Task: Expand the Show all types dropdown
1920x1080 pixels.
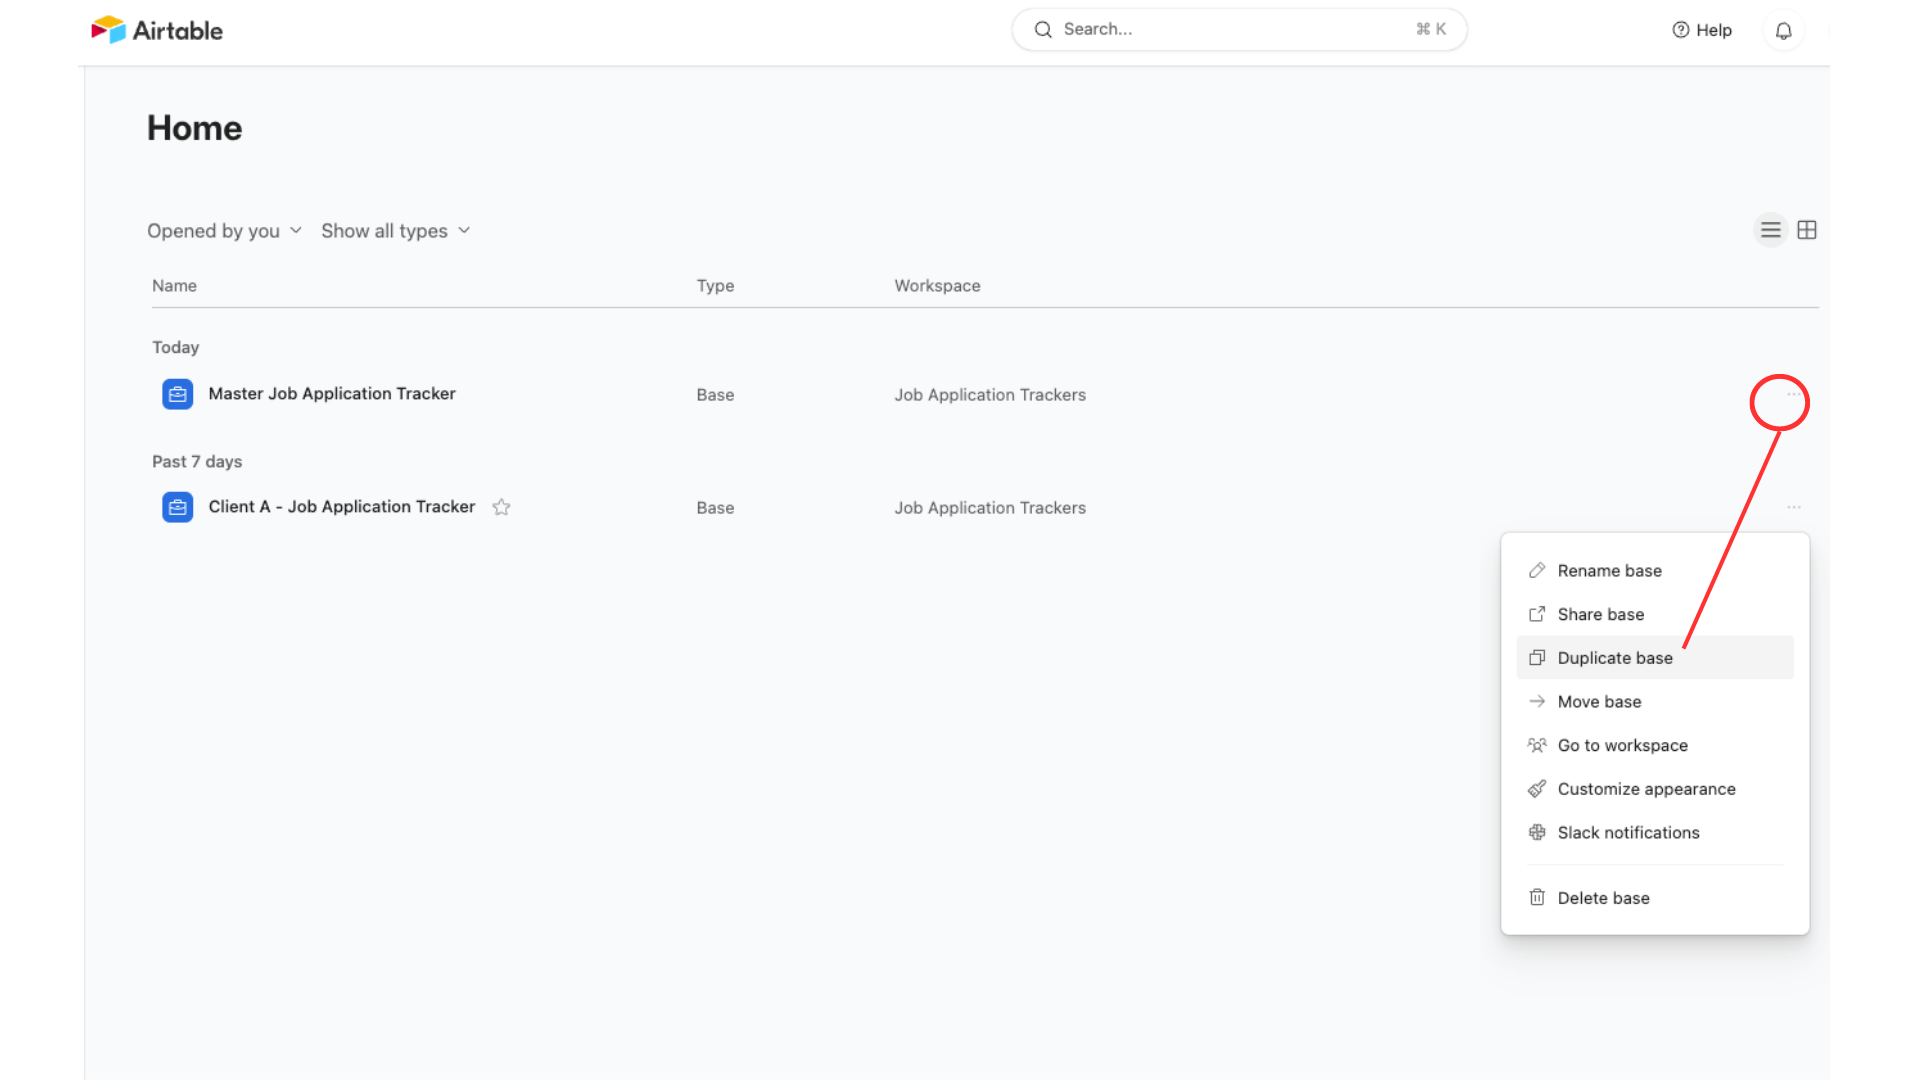Action: 396,230
